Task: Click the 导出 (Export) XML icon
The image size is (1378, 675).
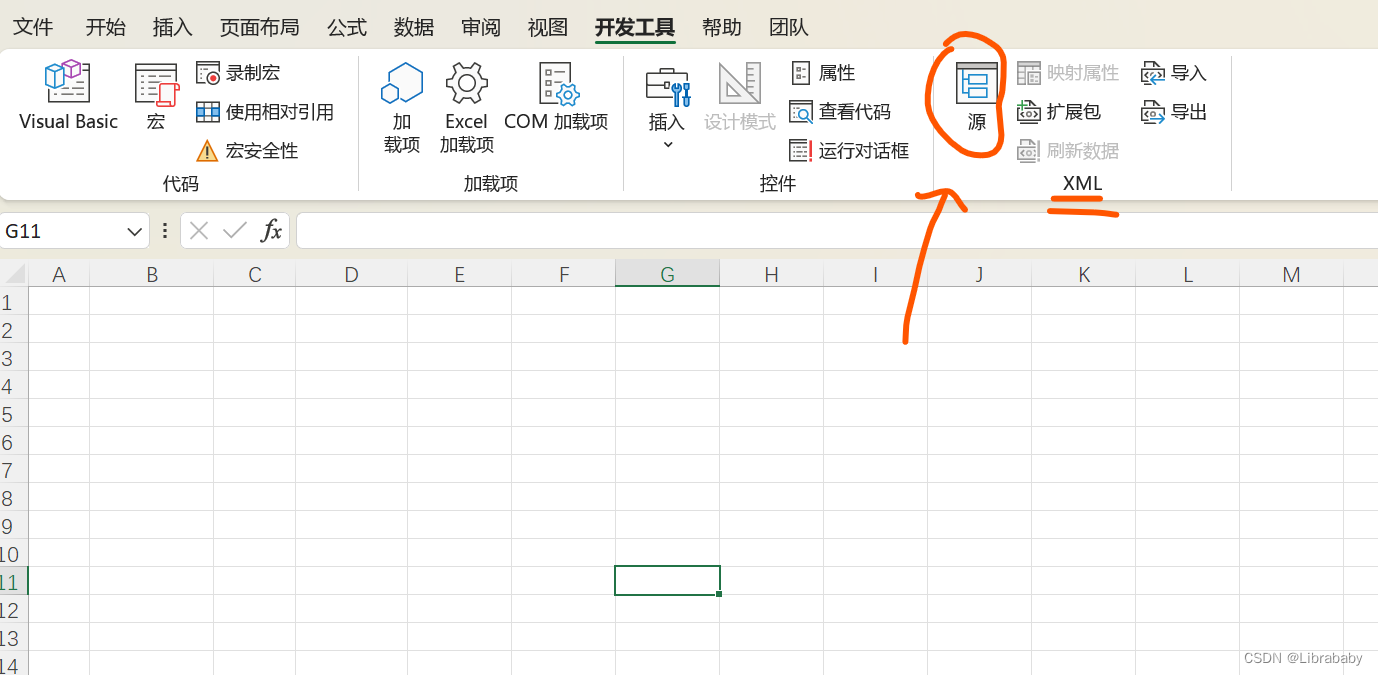Action: tap(1173, 111)
